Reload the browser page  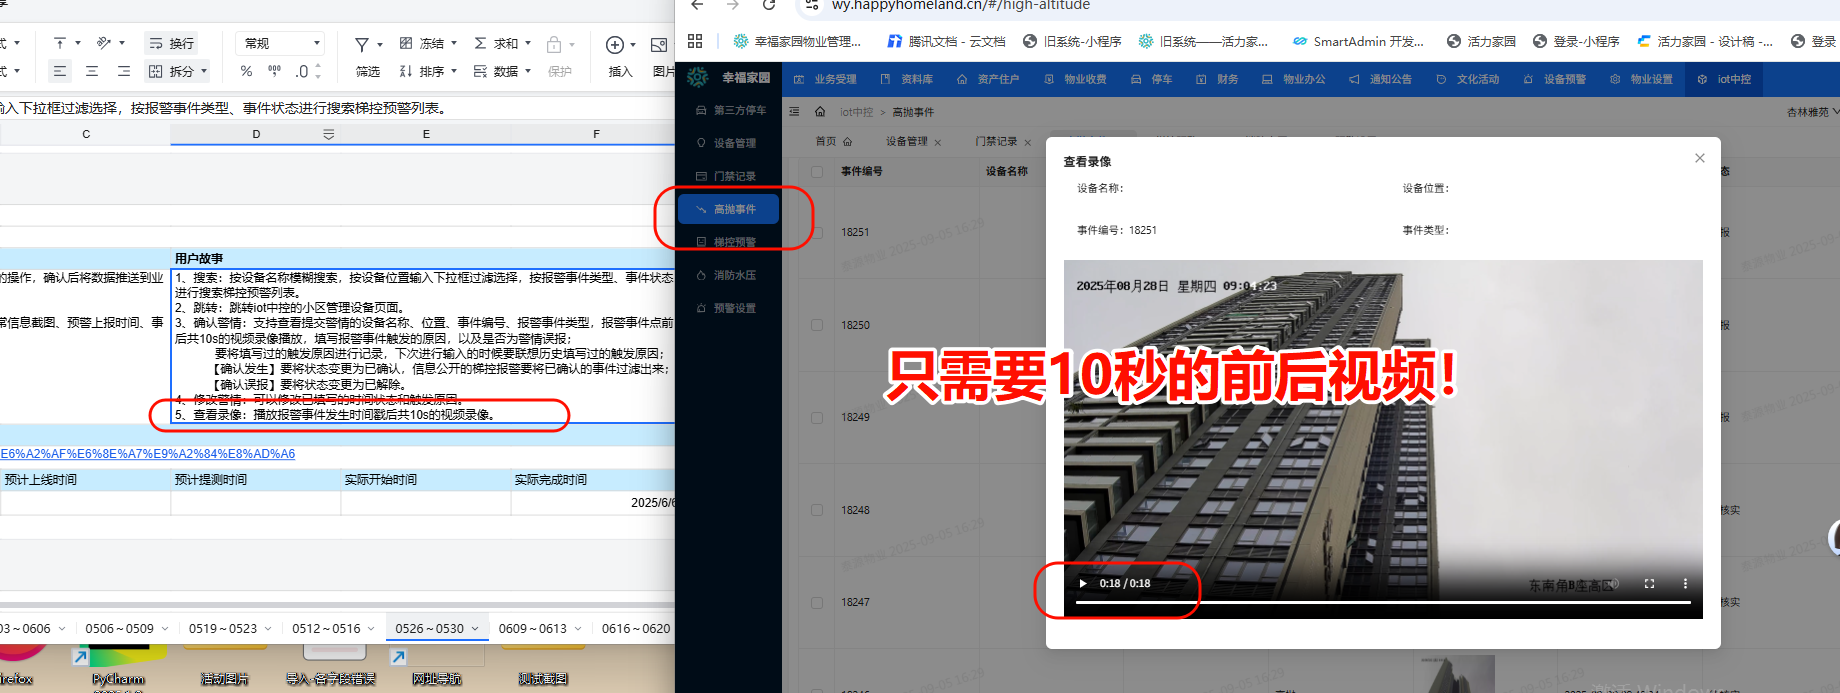coord(768,5)
